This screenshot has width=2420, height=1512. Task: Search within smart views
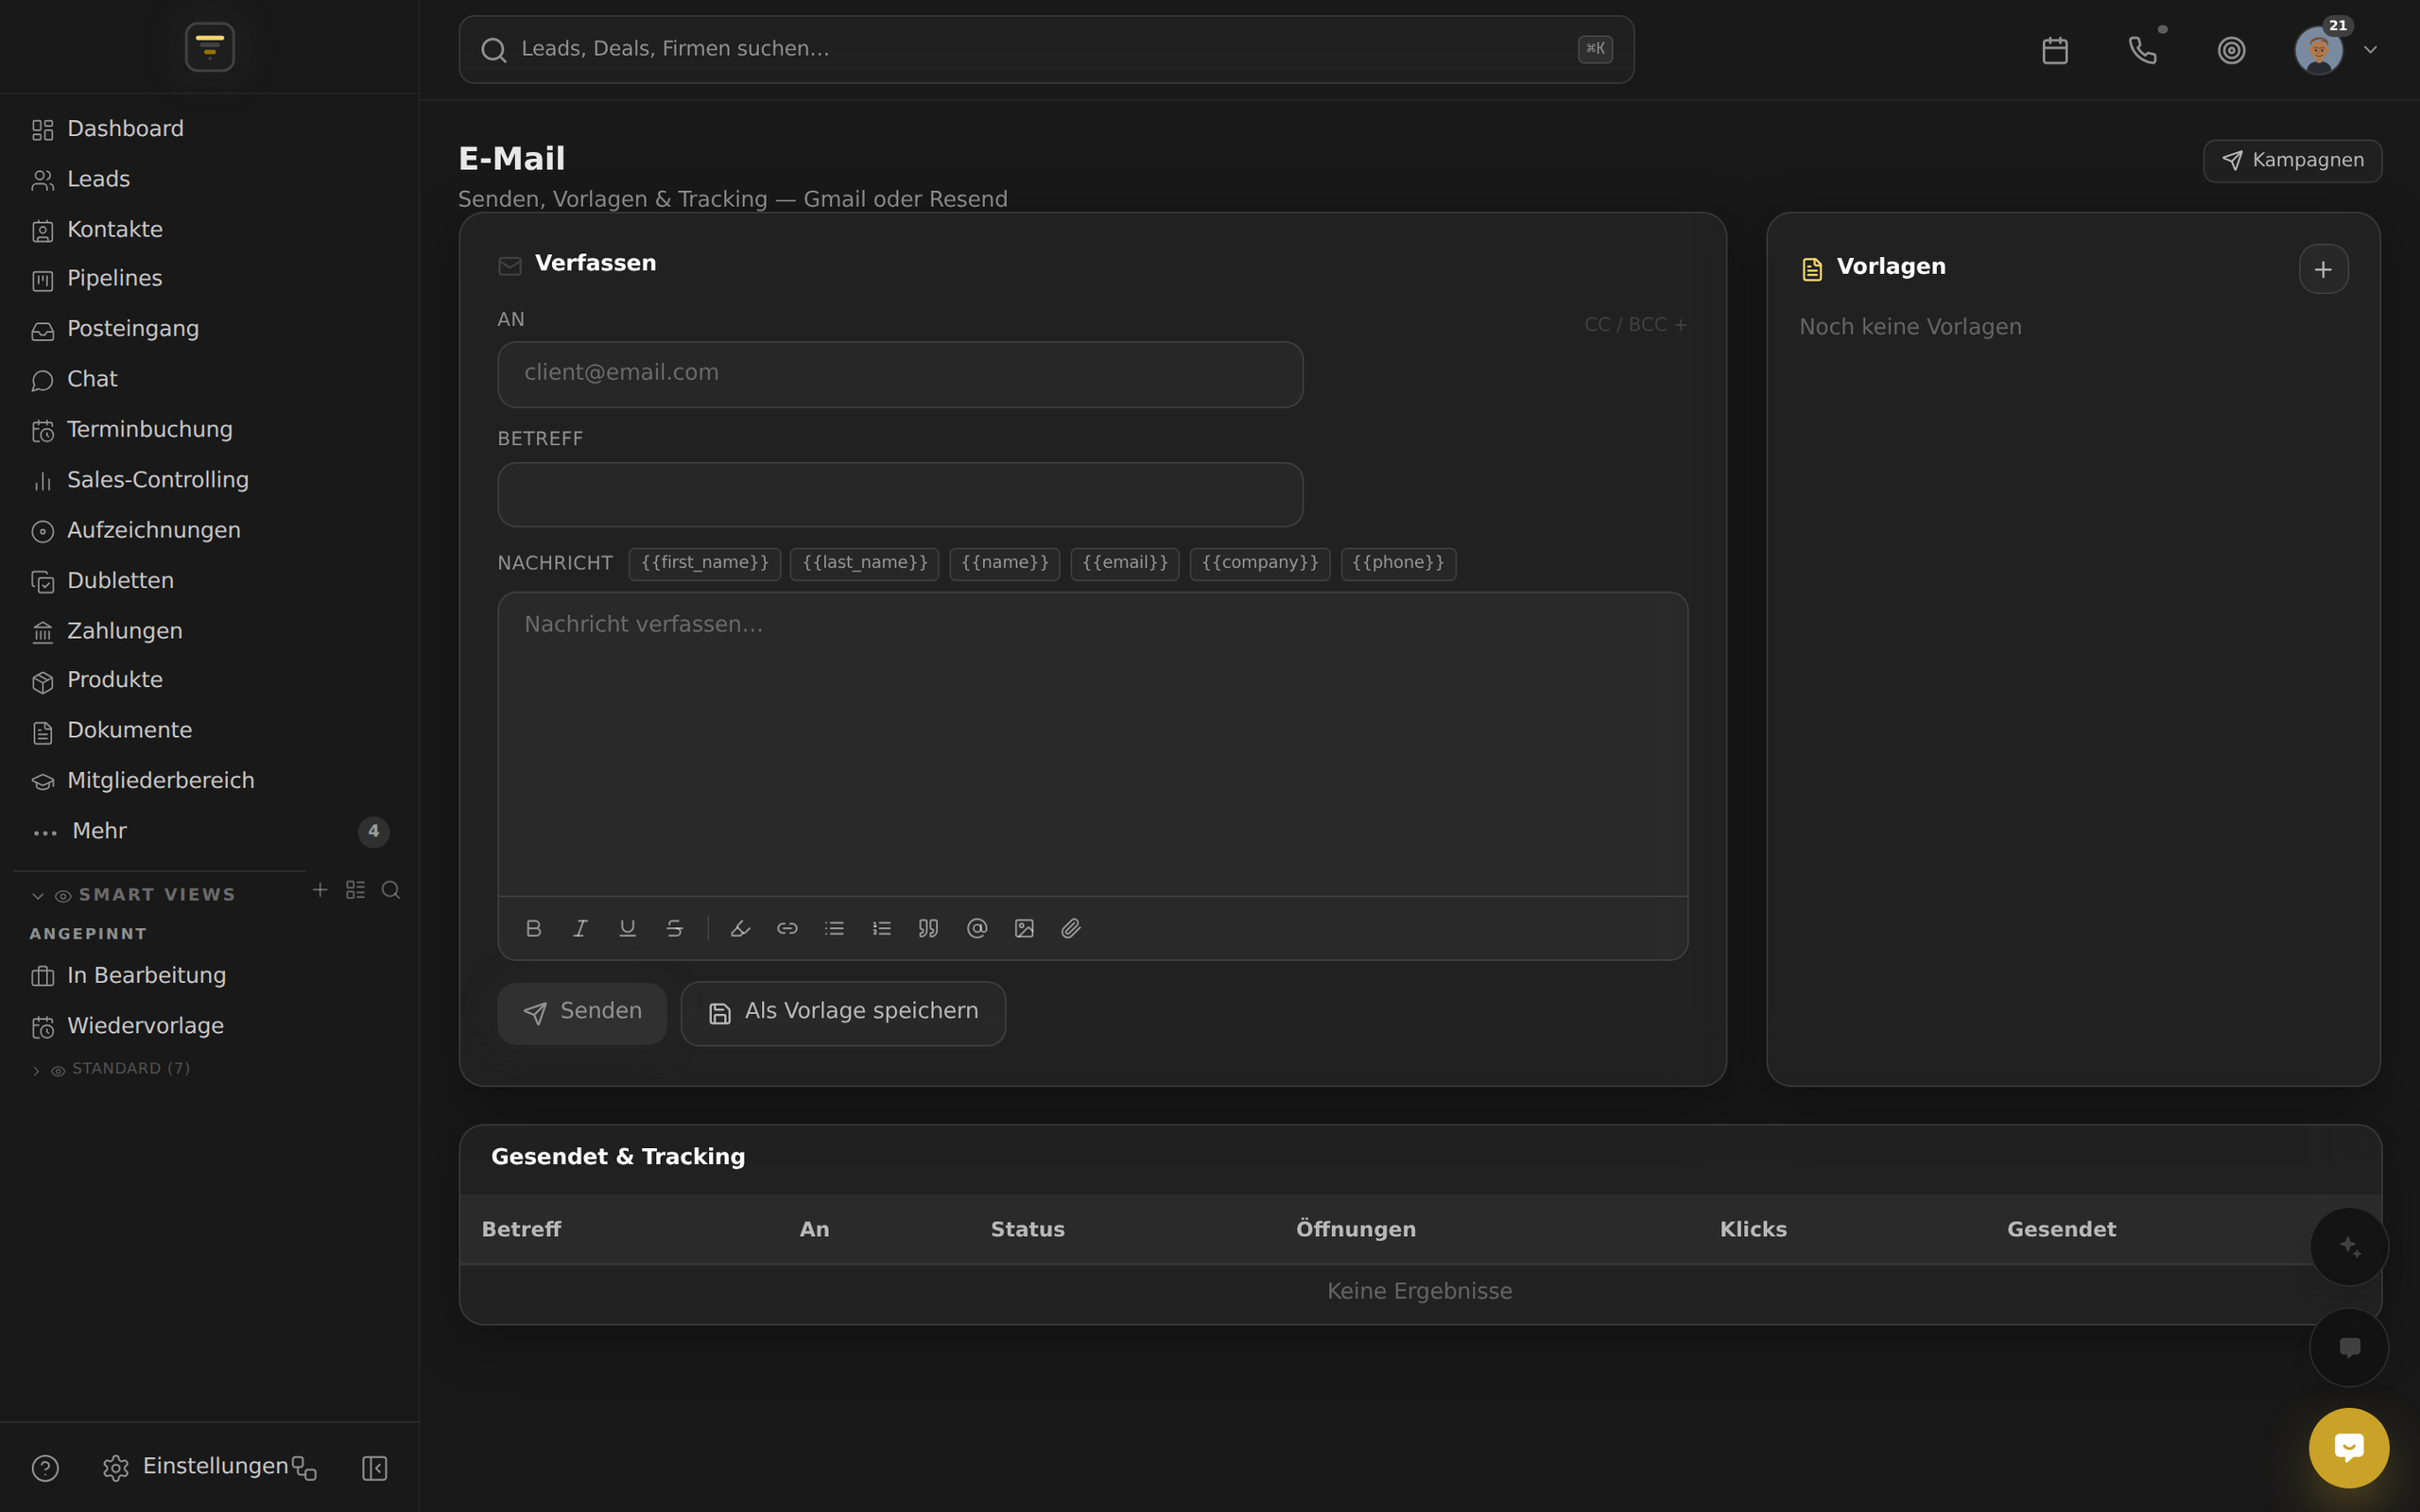click(x=391, y=889)
